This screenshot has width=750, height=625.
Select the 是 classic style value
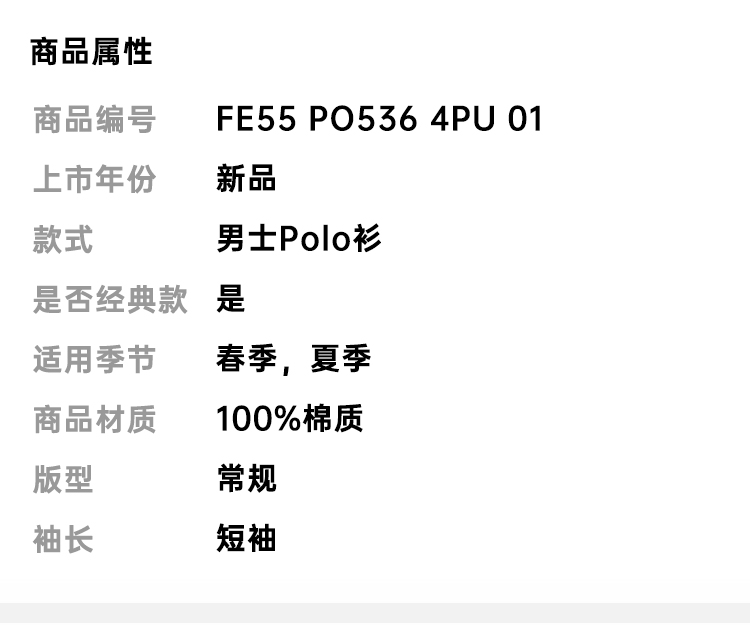coord(231,299)
